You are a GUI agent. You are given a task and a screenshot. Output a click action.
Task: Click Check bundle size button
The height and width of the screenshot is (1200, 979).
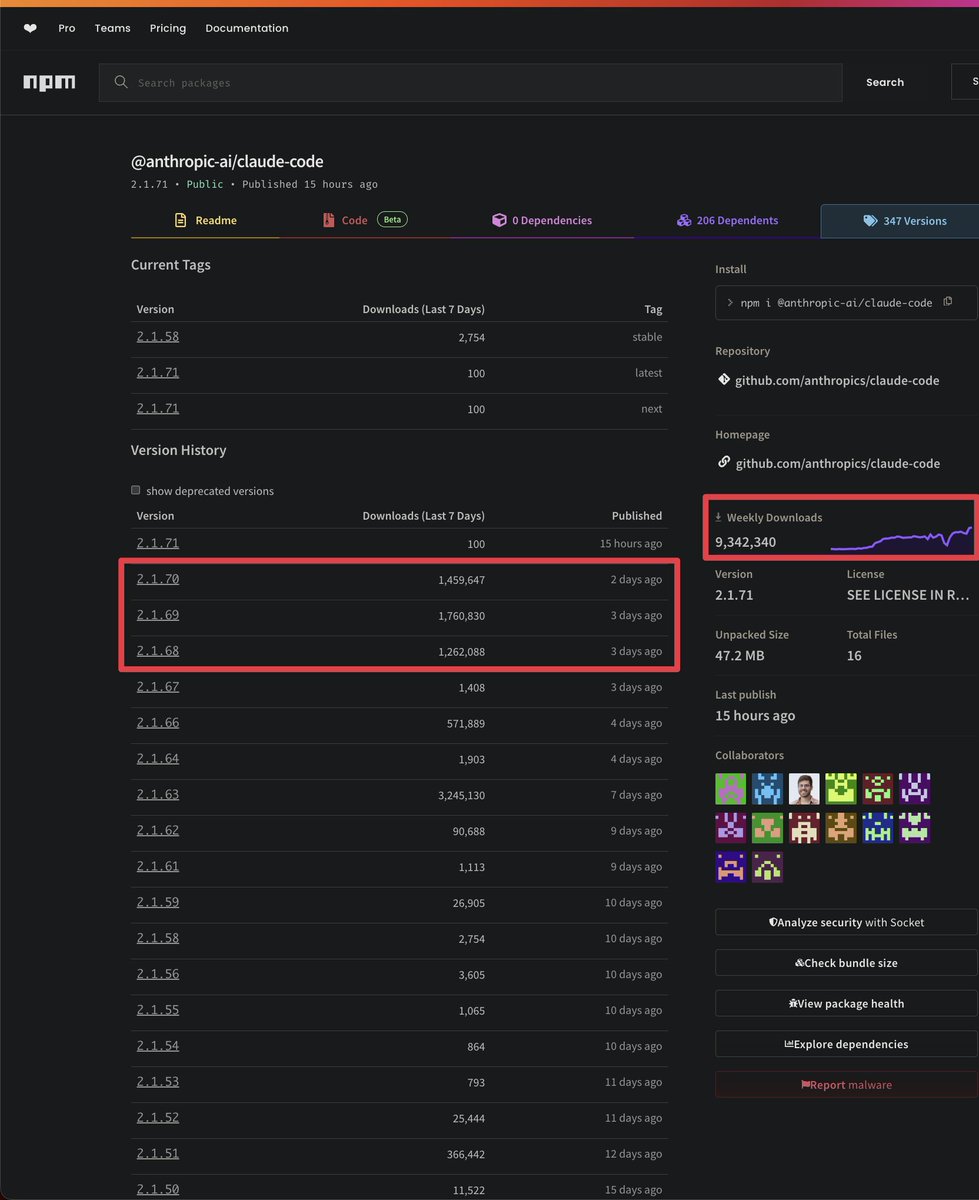click(x=846, y=963)
